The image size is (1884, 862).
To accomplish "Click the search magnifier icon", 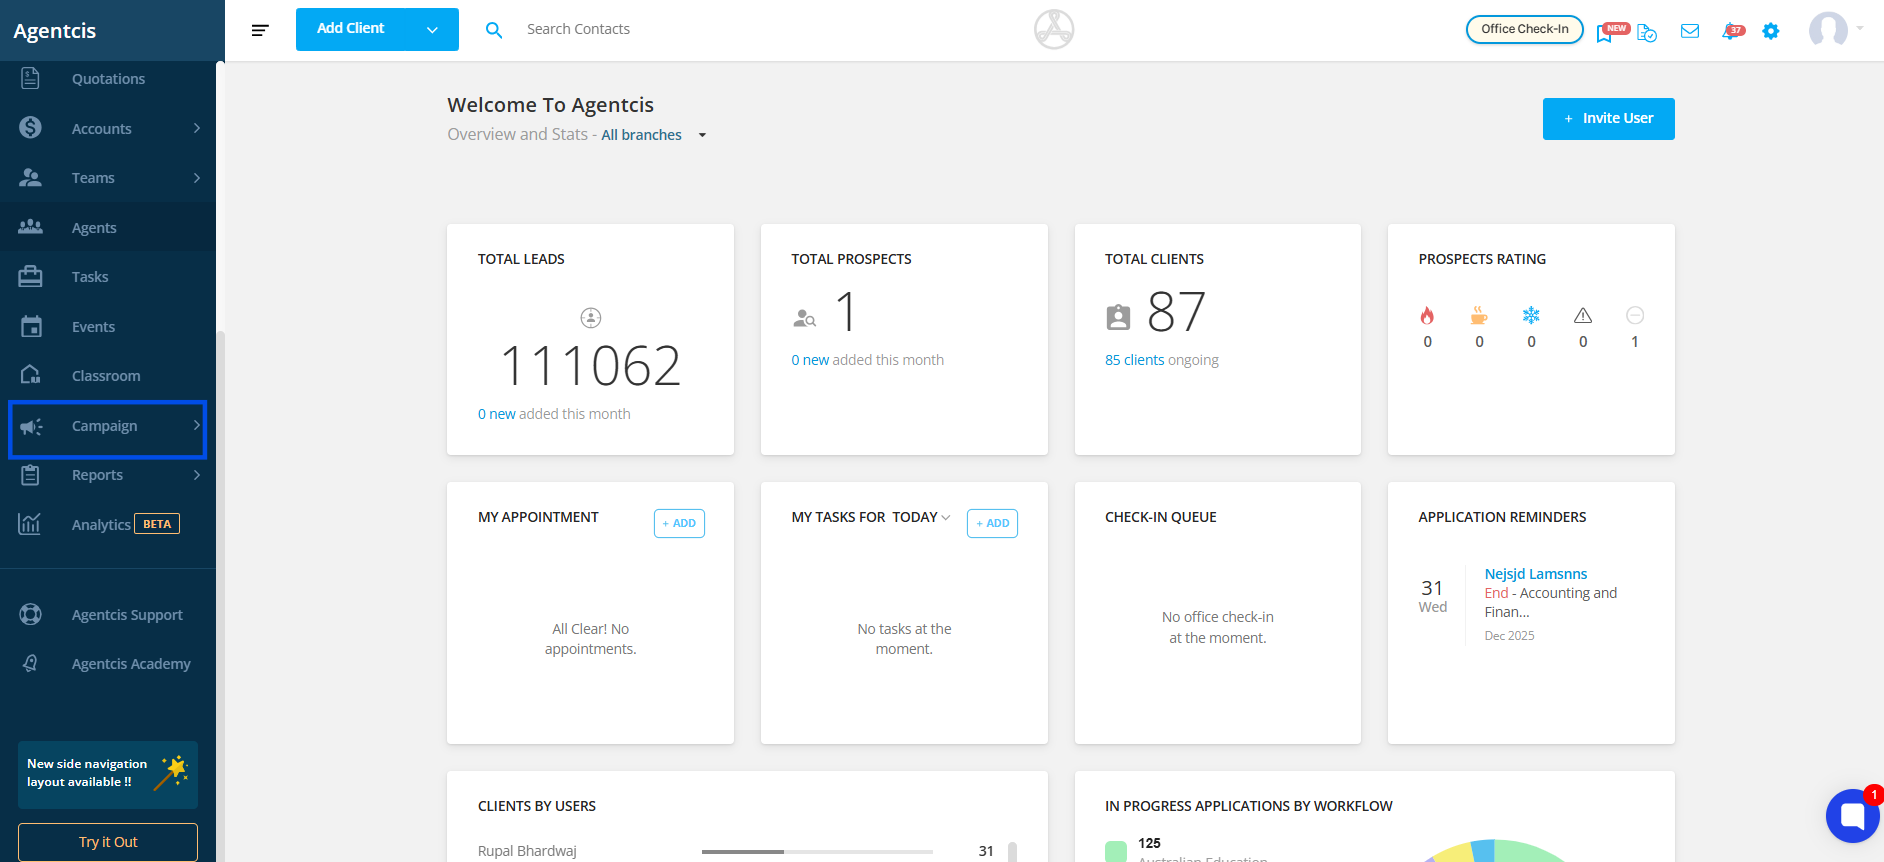I will 493,30.
